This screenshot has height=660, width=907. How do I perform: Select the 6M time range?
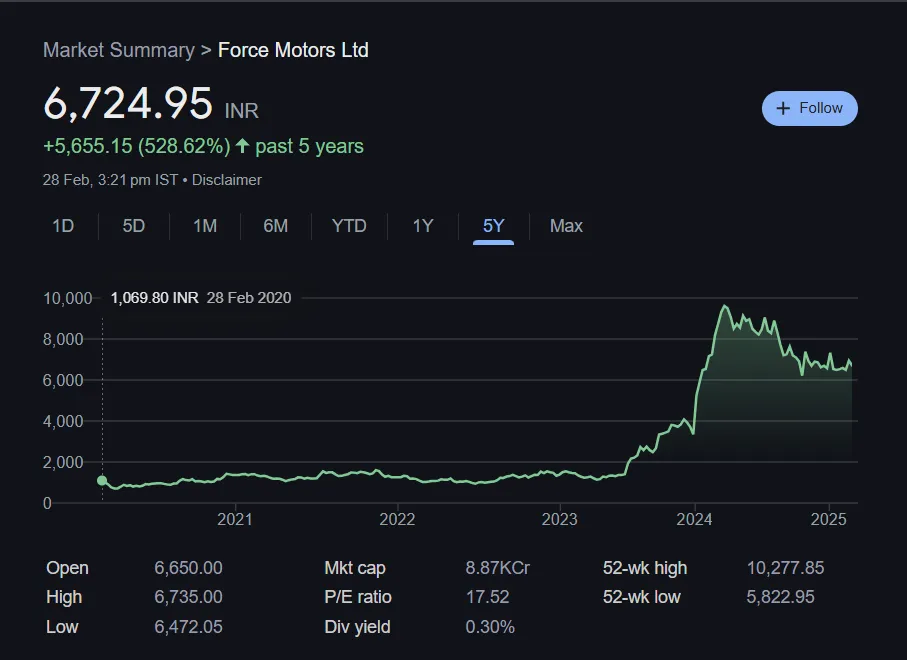(275, 226)
